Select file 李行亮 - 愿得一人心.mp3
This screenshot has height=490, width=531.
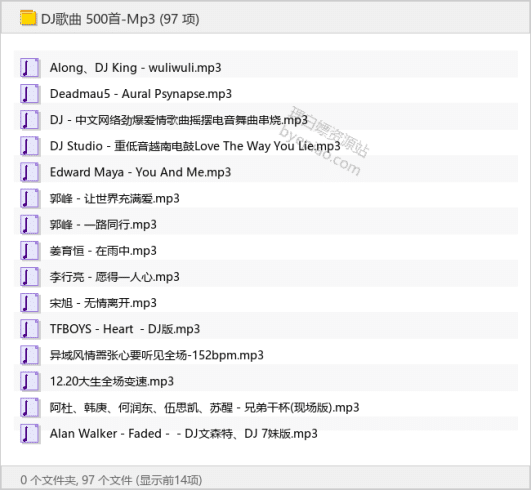115,277
